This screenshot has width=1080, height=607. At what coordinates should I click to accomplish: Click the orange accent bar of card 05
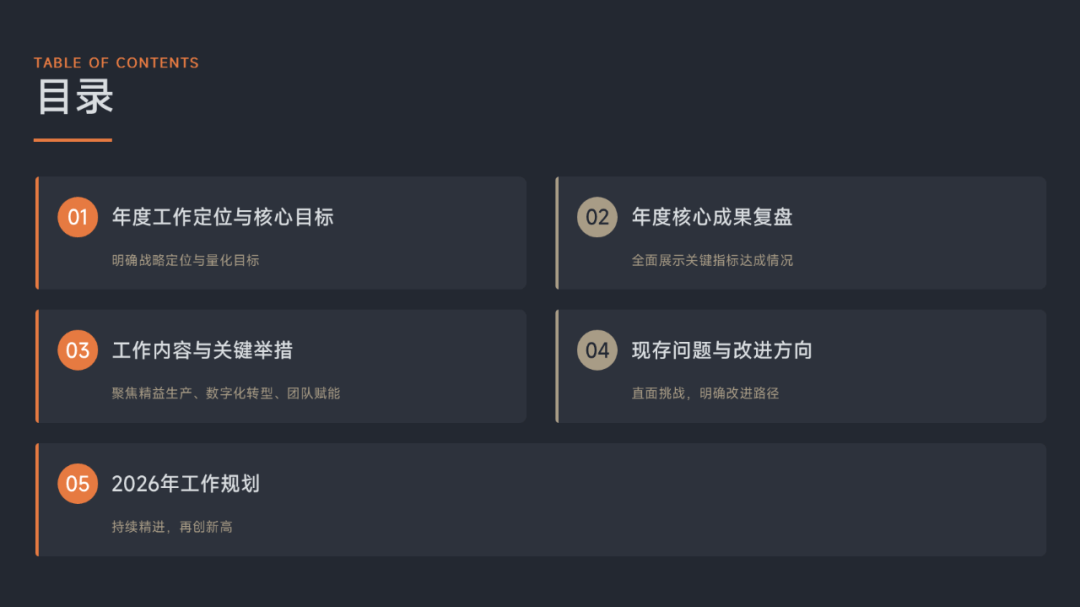37,499
